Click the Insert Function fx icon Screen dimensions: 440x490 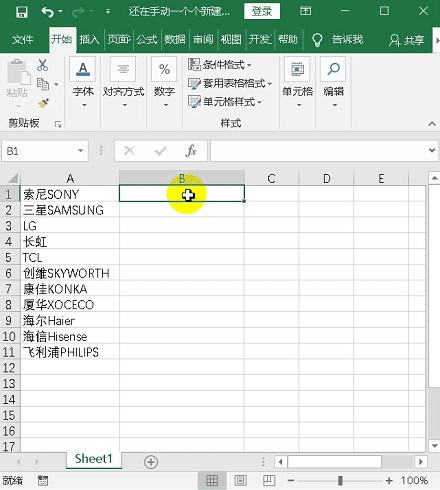(191, 151)
